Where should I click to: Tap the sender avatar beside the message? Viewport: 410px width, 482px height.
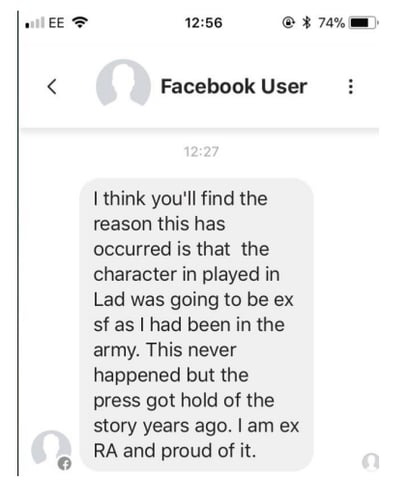coord(51,448)
